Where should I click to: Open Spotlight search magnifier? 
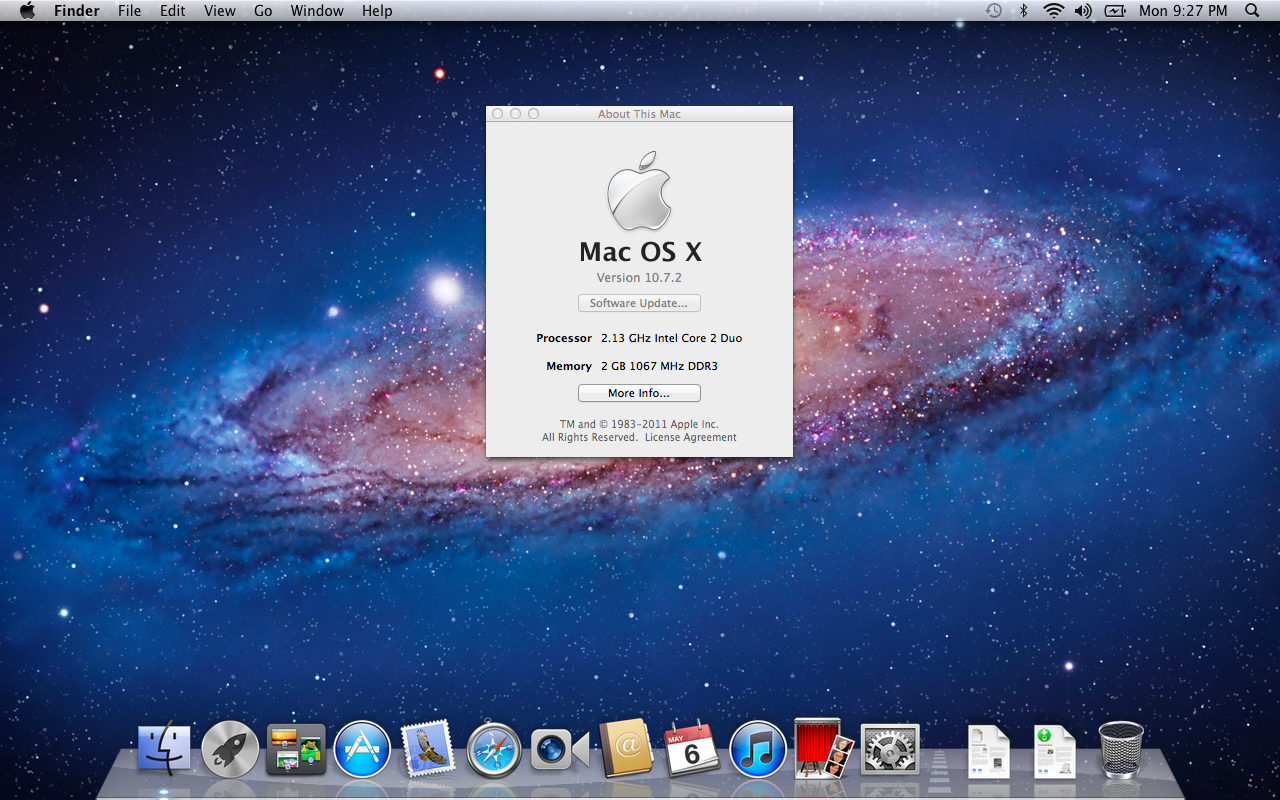coord(1252,11)
